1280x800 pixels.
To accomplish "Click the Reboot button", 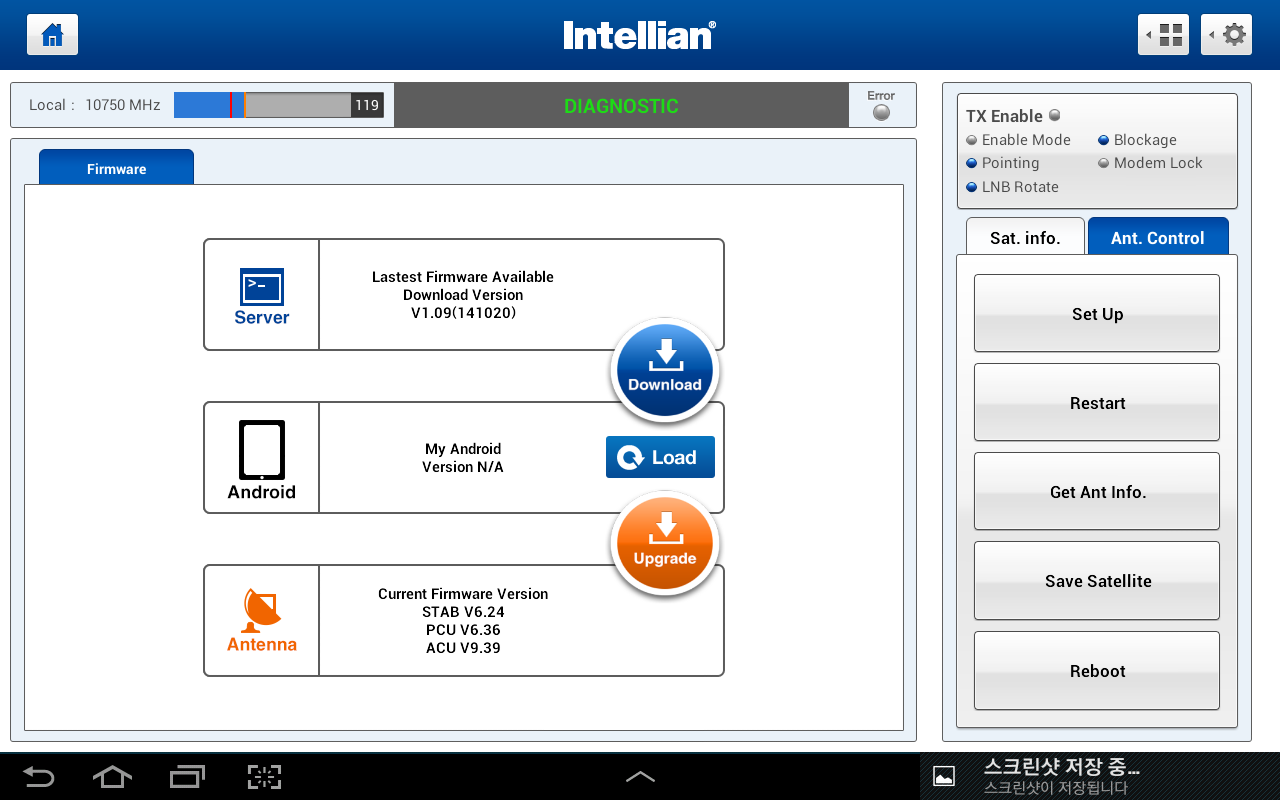I will (x=1097, y=670).
